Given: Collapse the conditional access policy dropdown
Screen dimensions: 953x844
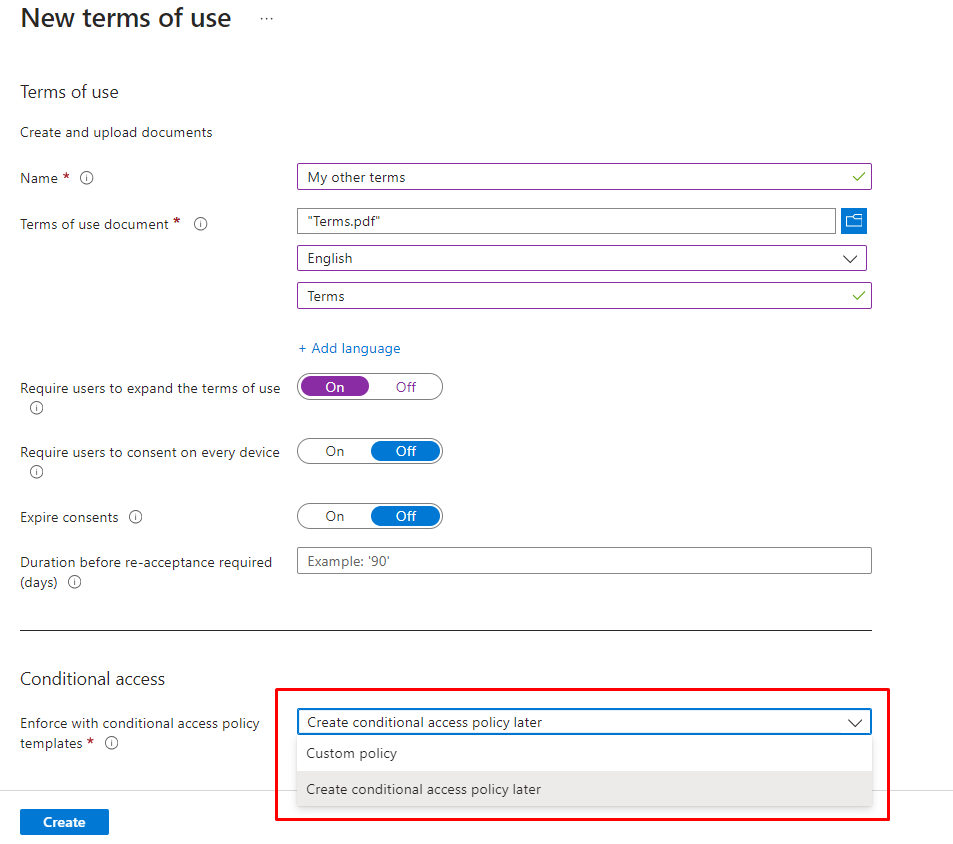Looking at the screenshot, I should (x=854, y=722).
